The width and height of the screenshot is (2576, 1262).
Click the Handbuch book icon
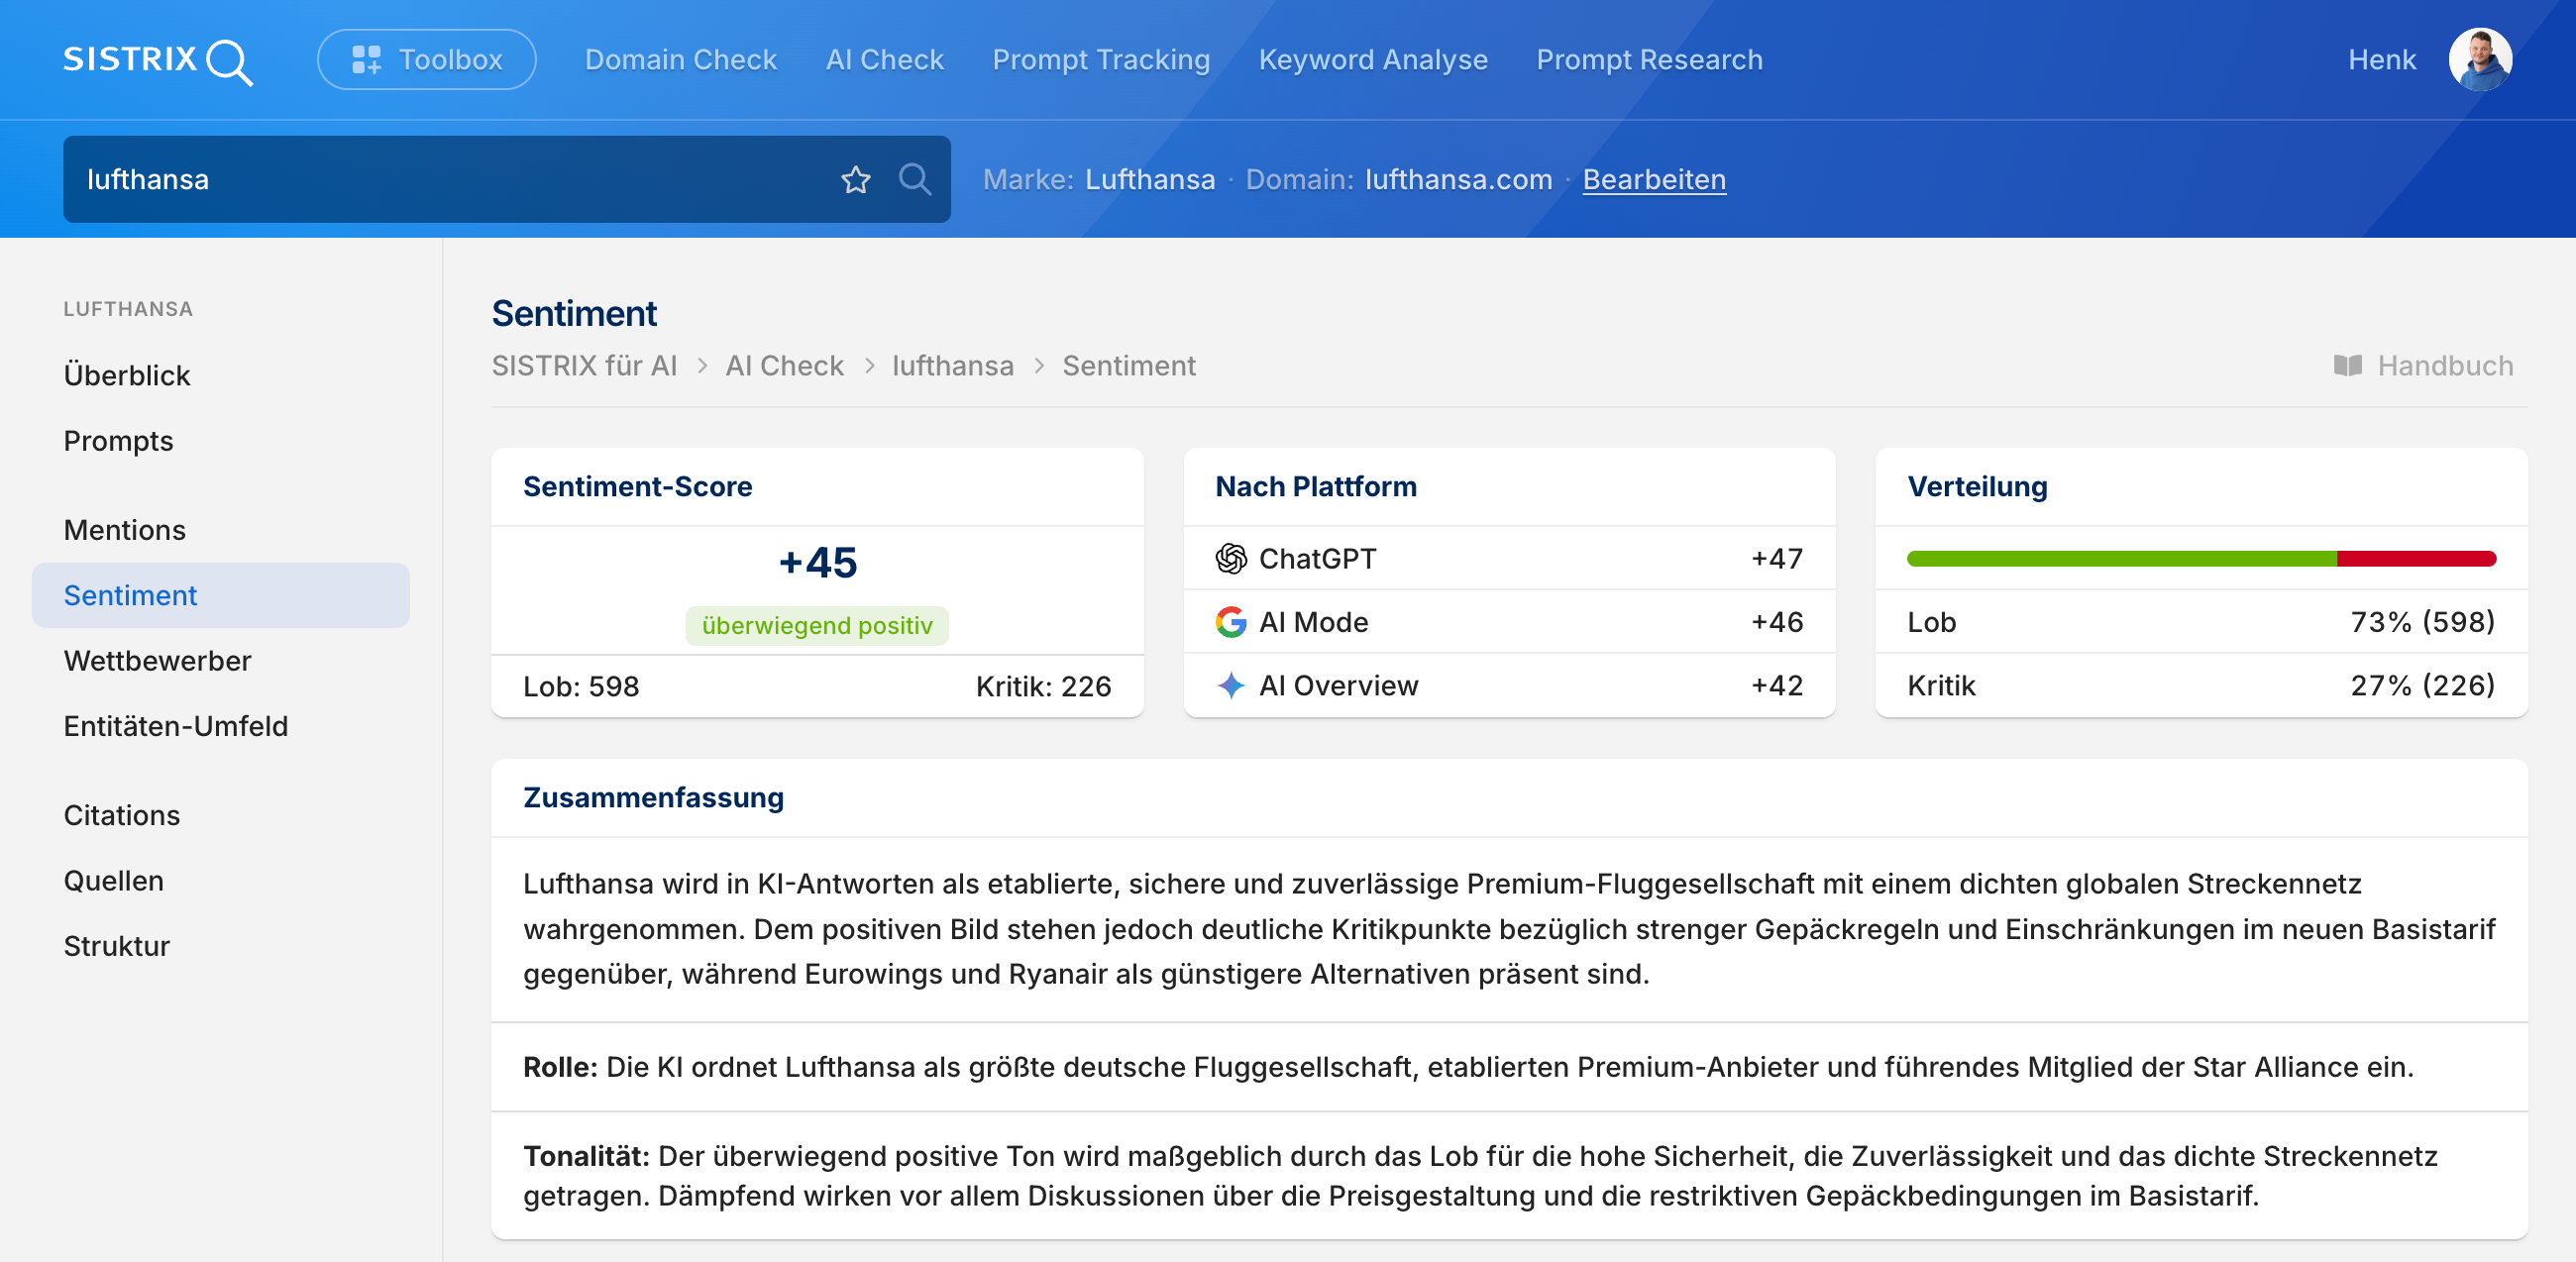click(2347, 366)
